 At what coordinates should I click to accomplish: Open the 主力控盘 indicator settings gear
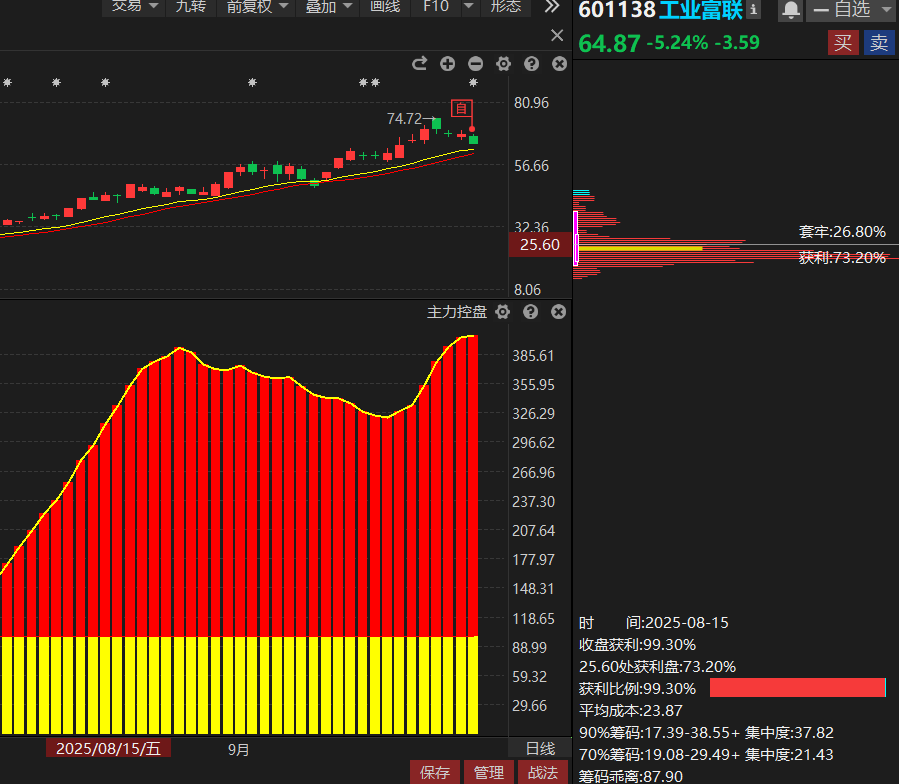[x=503, y=312]
